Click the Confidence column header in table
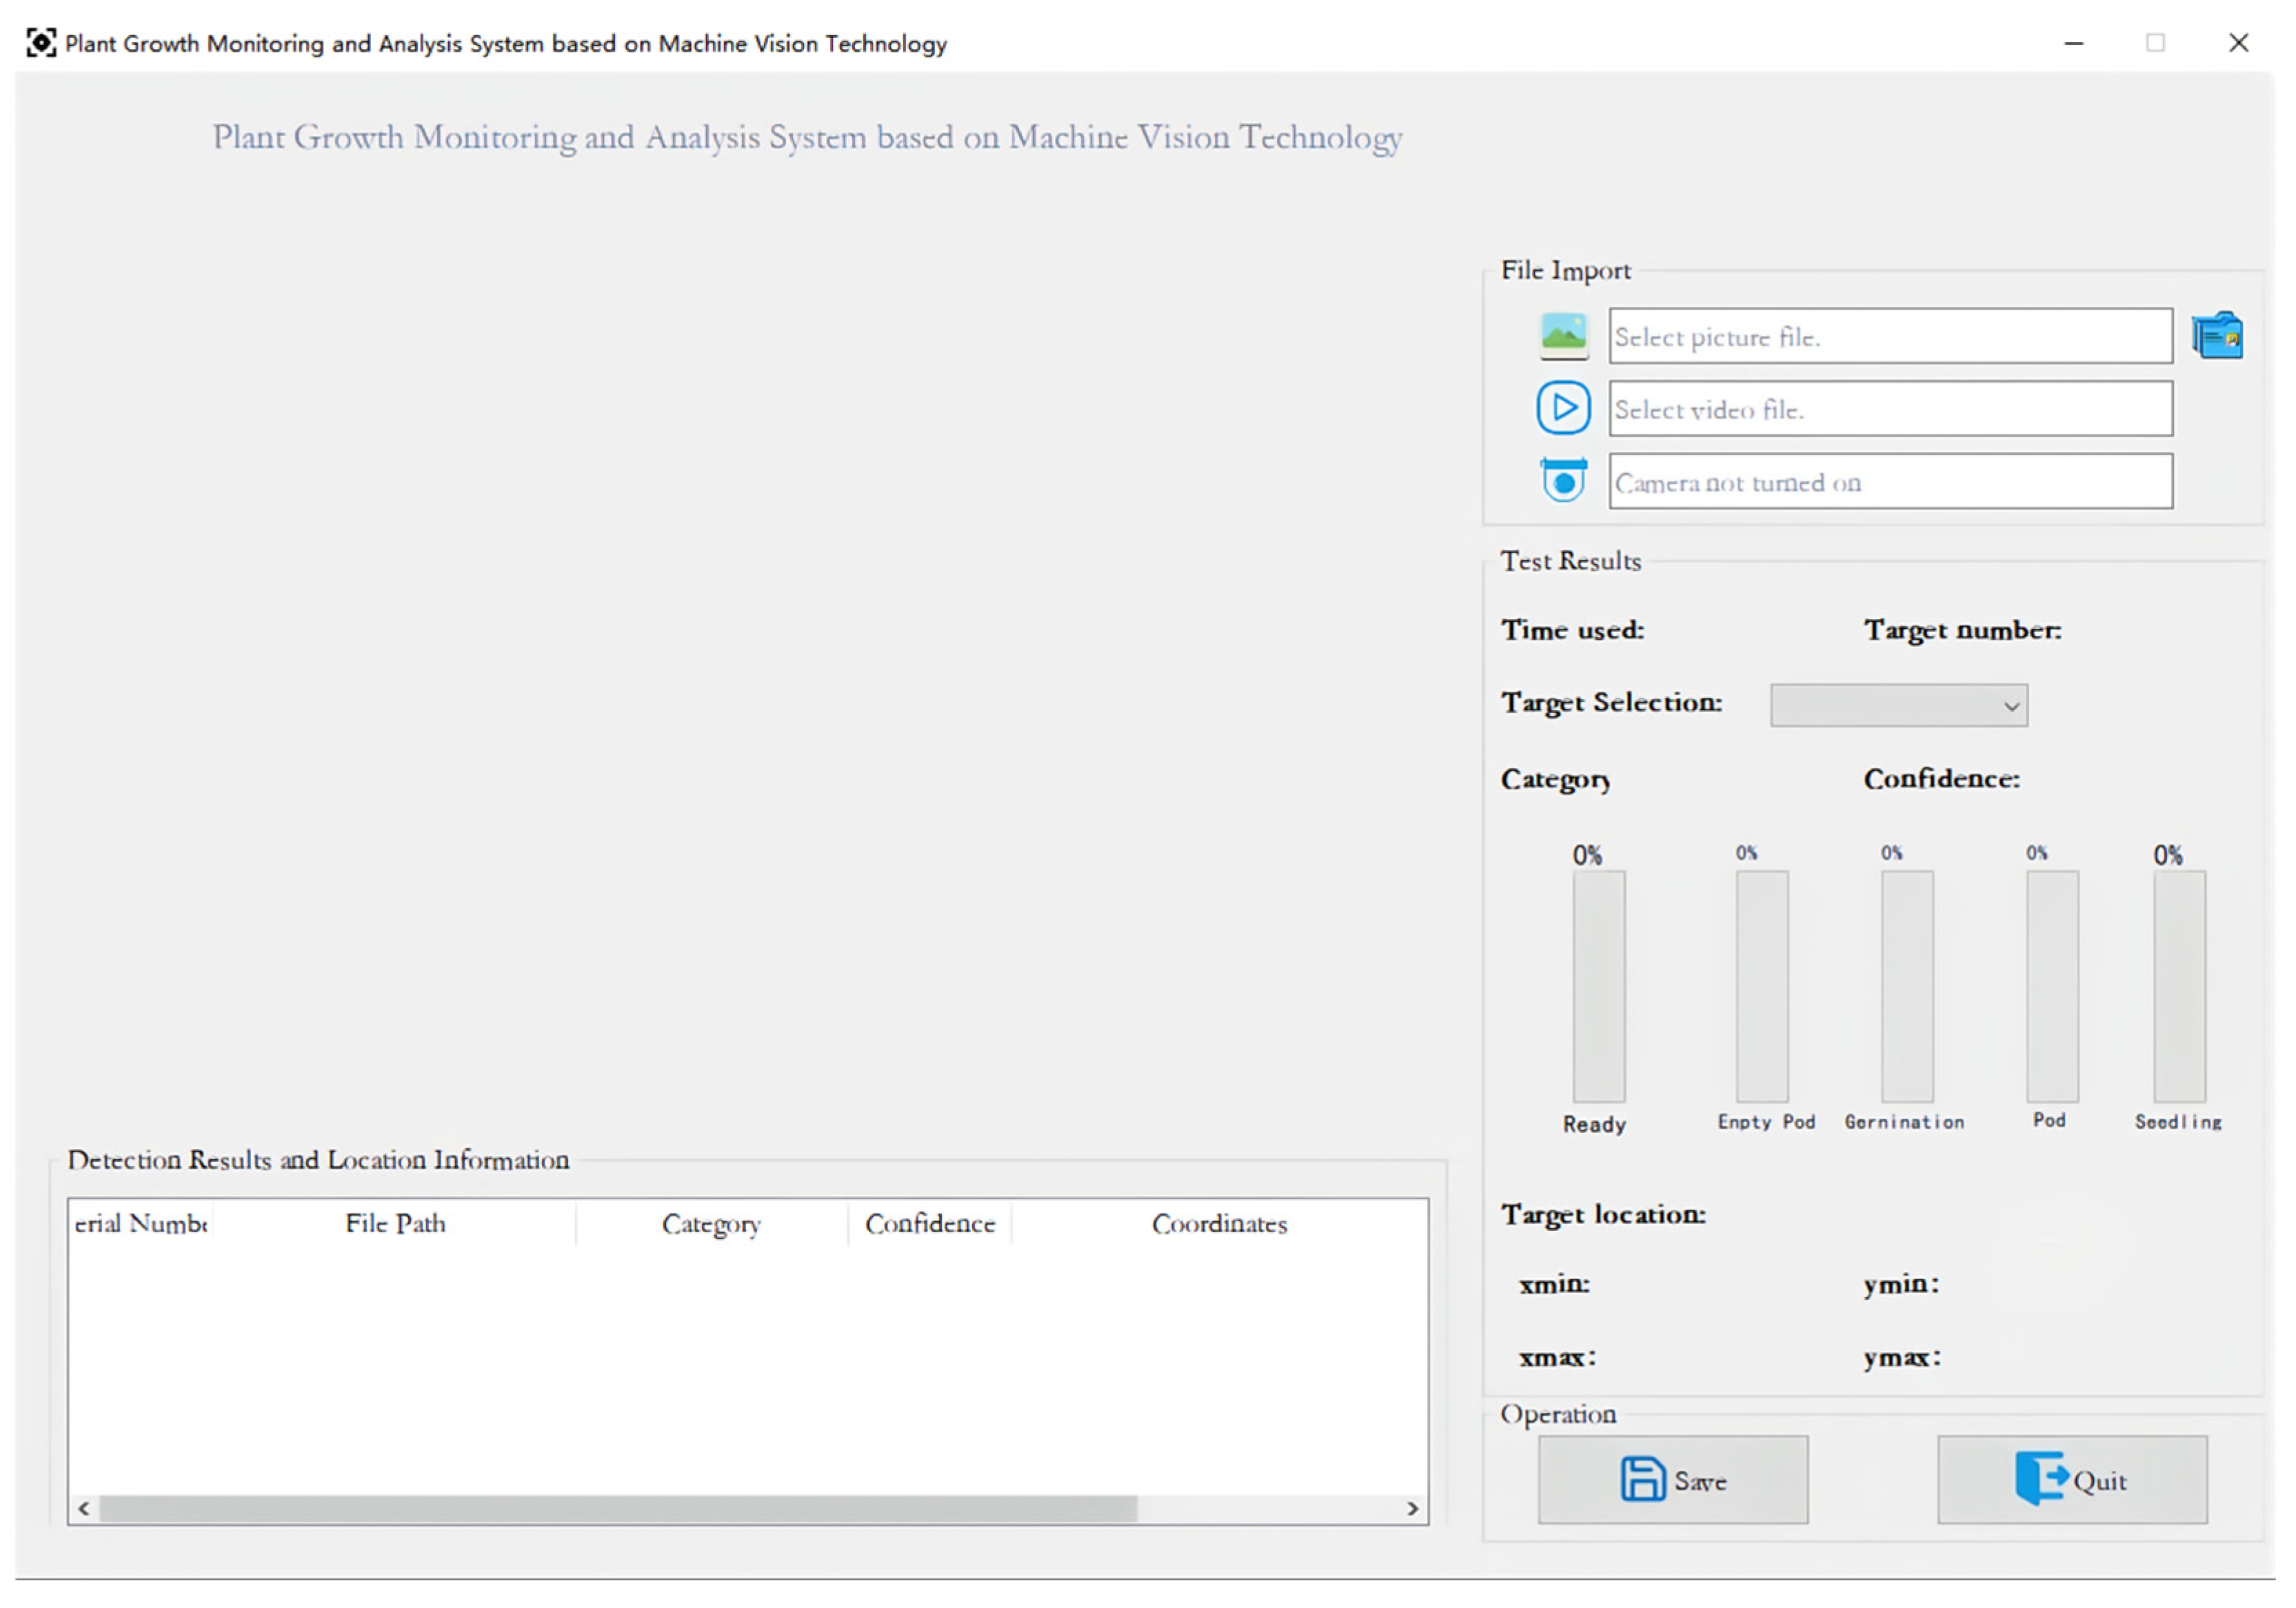This screenshot has width=2296, height=1608. point(930,1224)
